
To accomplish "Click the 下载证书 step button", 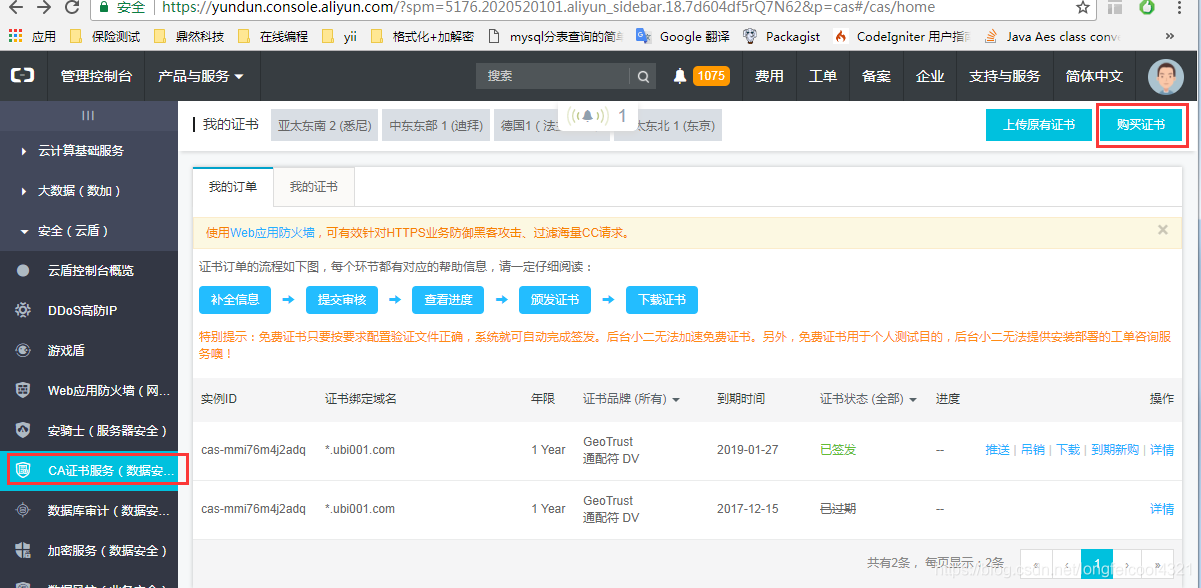I will (662, 299).
